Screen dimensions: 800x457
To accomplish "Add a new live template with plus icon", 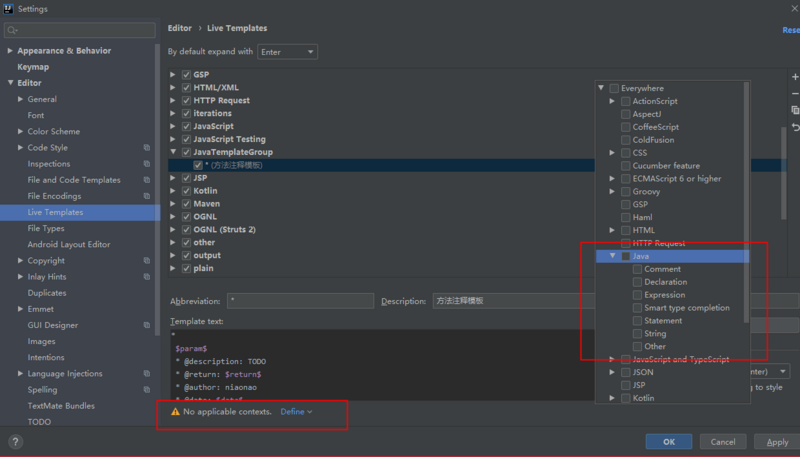I will tap(795, 77).
